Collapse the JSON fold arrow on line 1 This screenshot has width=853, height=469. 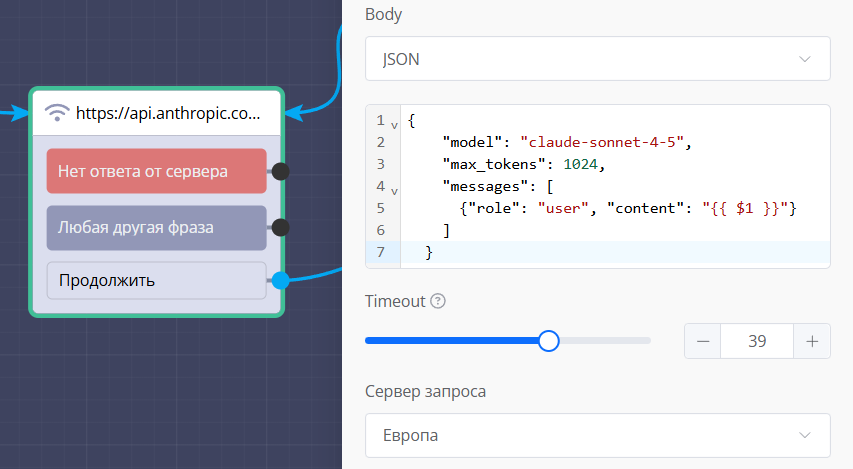[394, 124]
